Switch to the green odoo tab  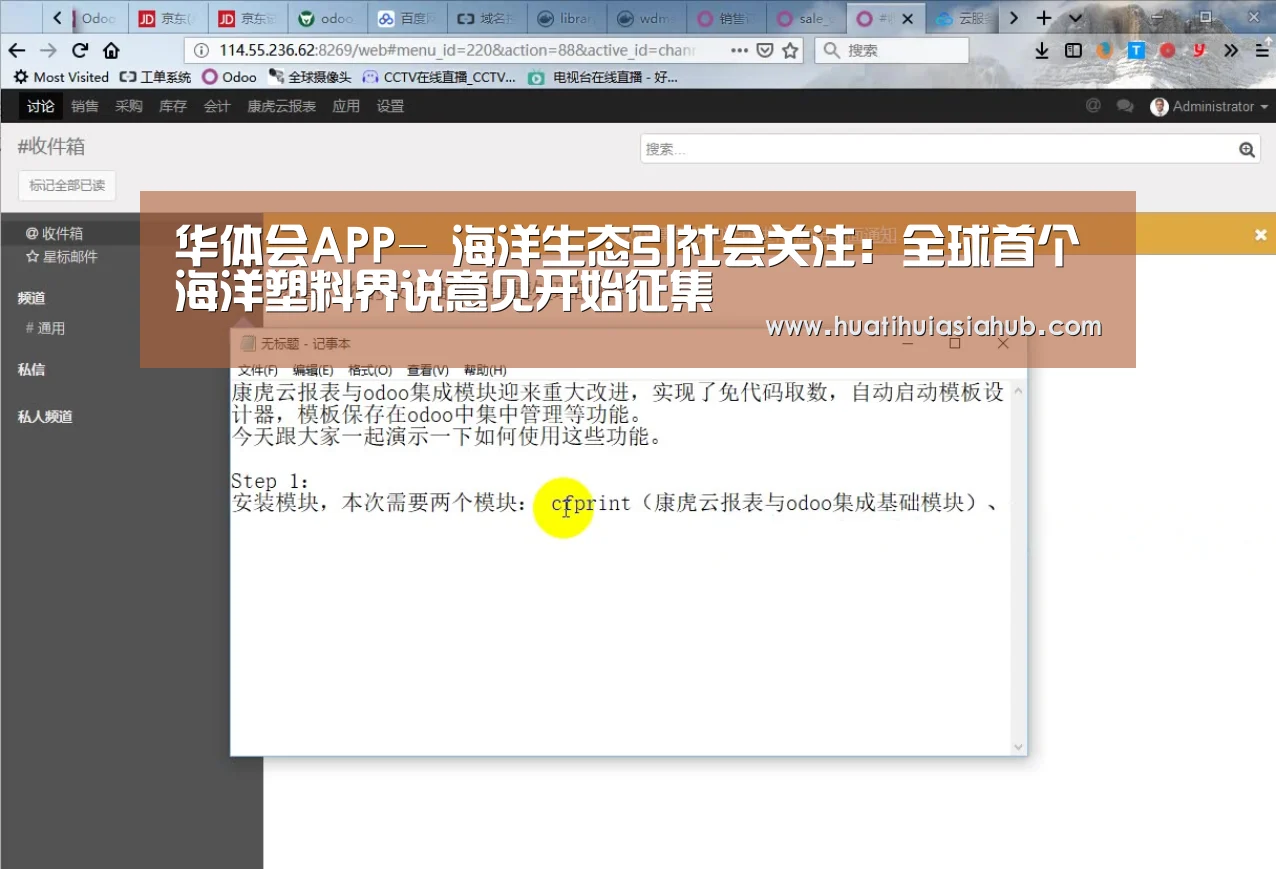pyautogui.click(x=328, y=18)
